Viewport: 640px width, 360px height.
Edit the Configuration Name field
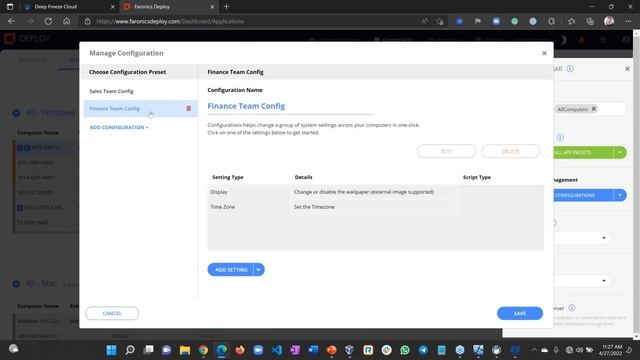click(291, 106)
